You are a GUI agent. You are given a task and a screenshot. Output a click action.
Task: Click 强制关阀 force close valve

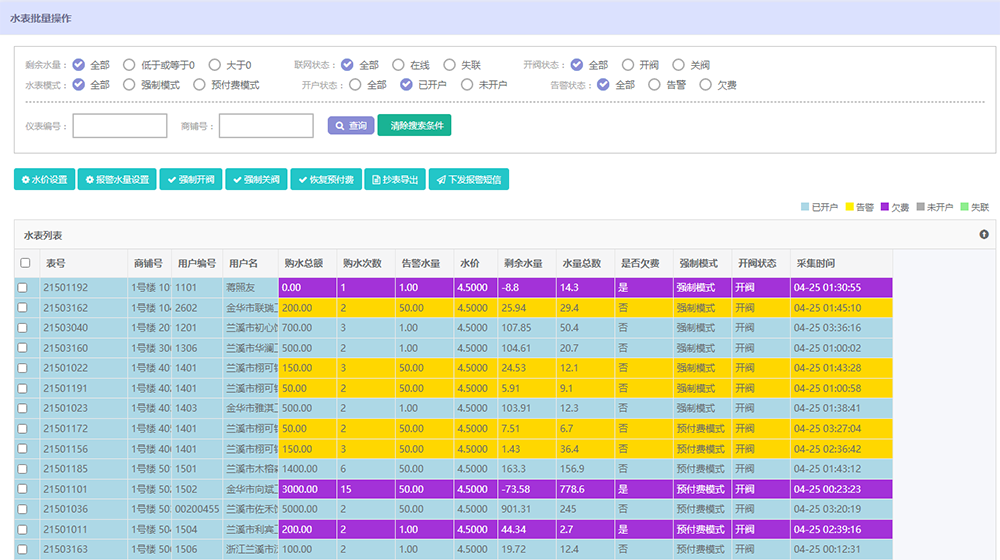(256, 180)
